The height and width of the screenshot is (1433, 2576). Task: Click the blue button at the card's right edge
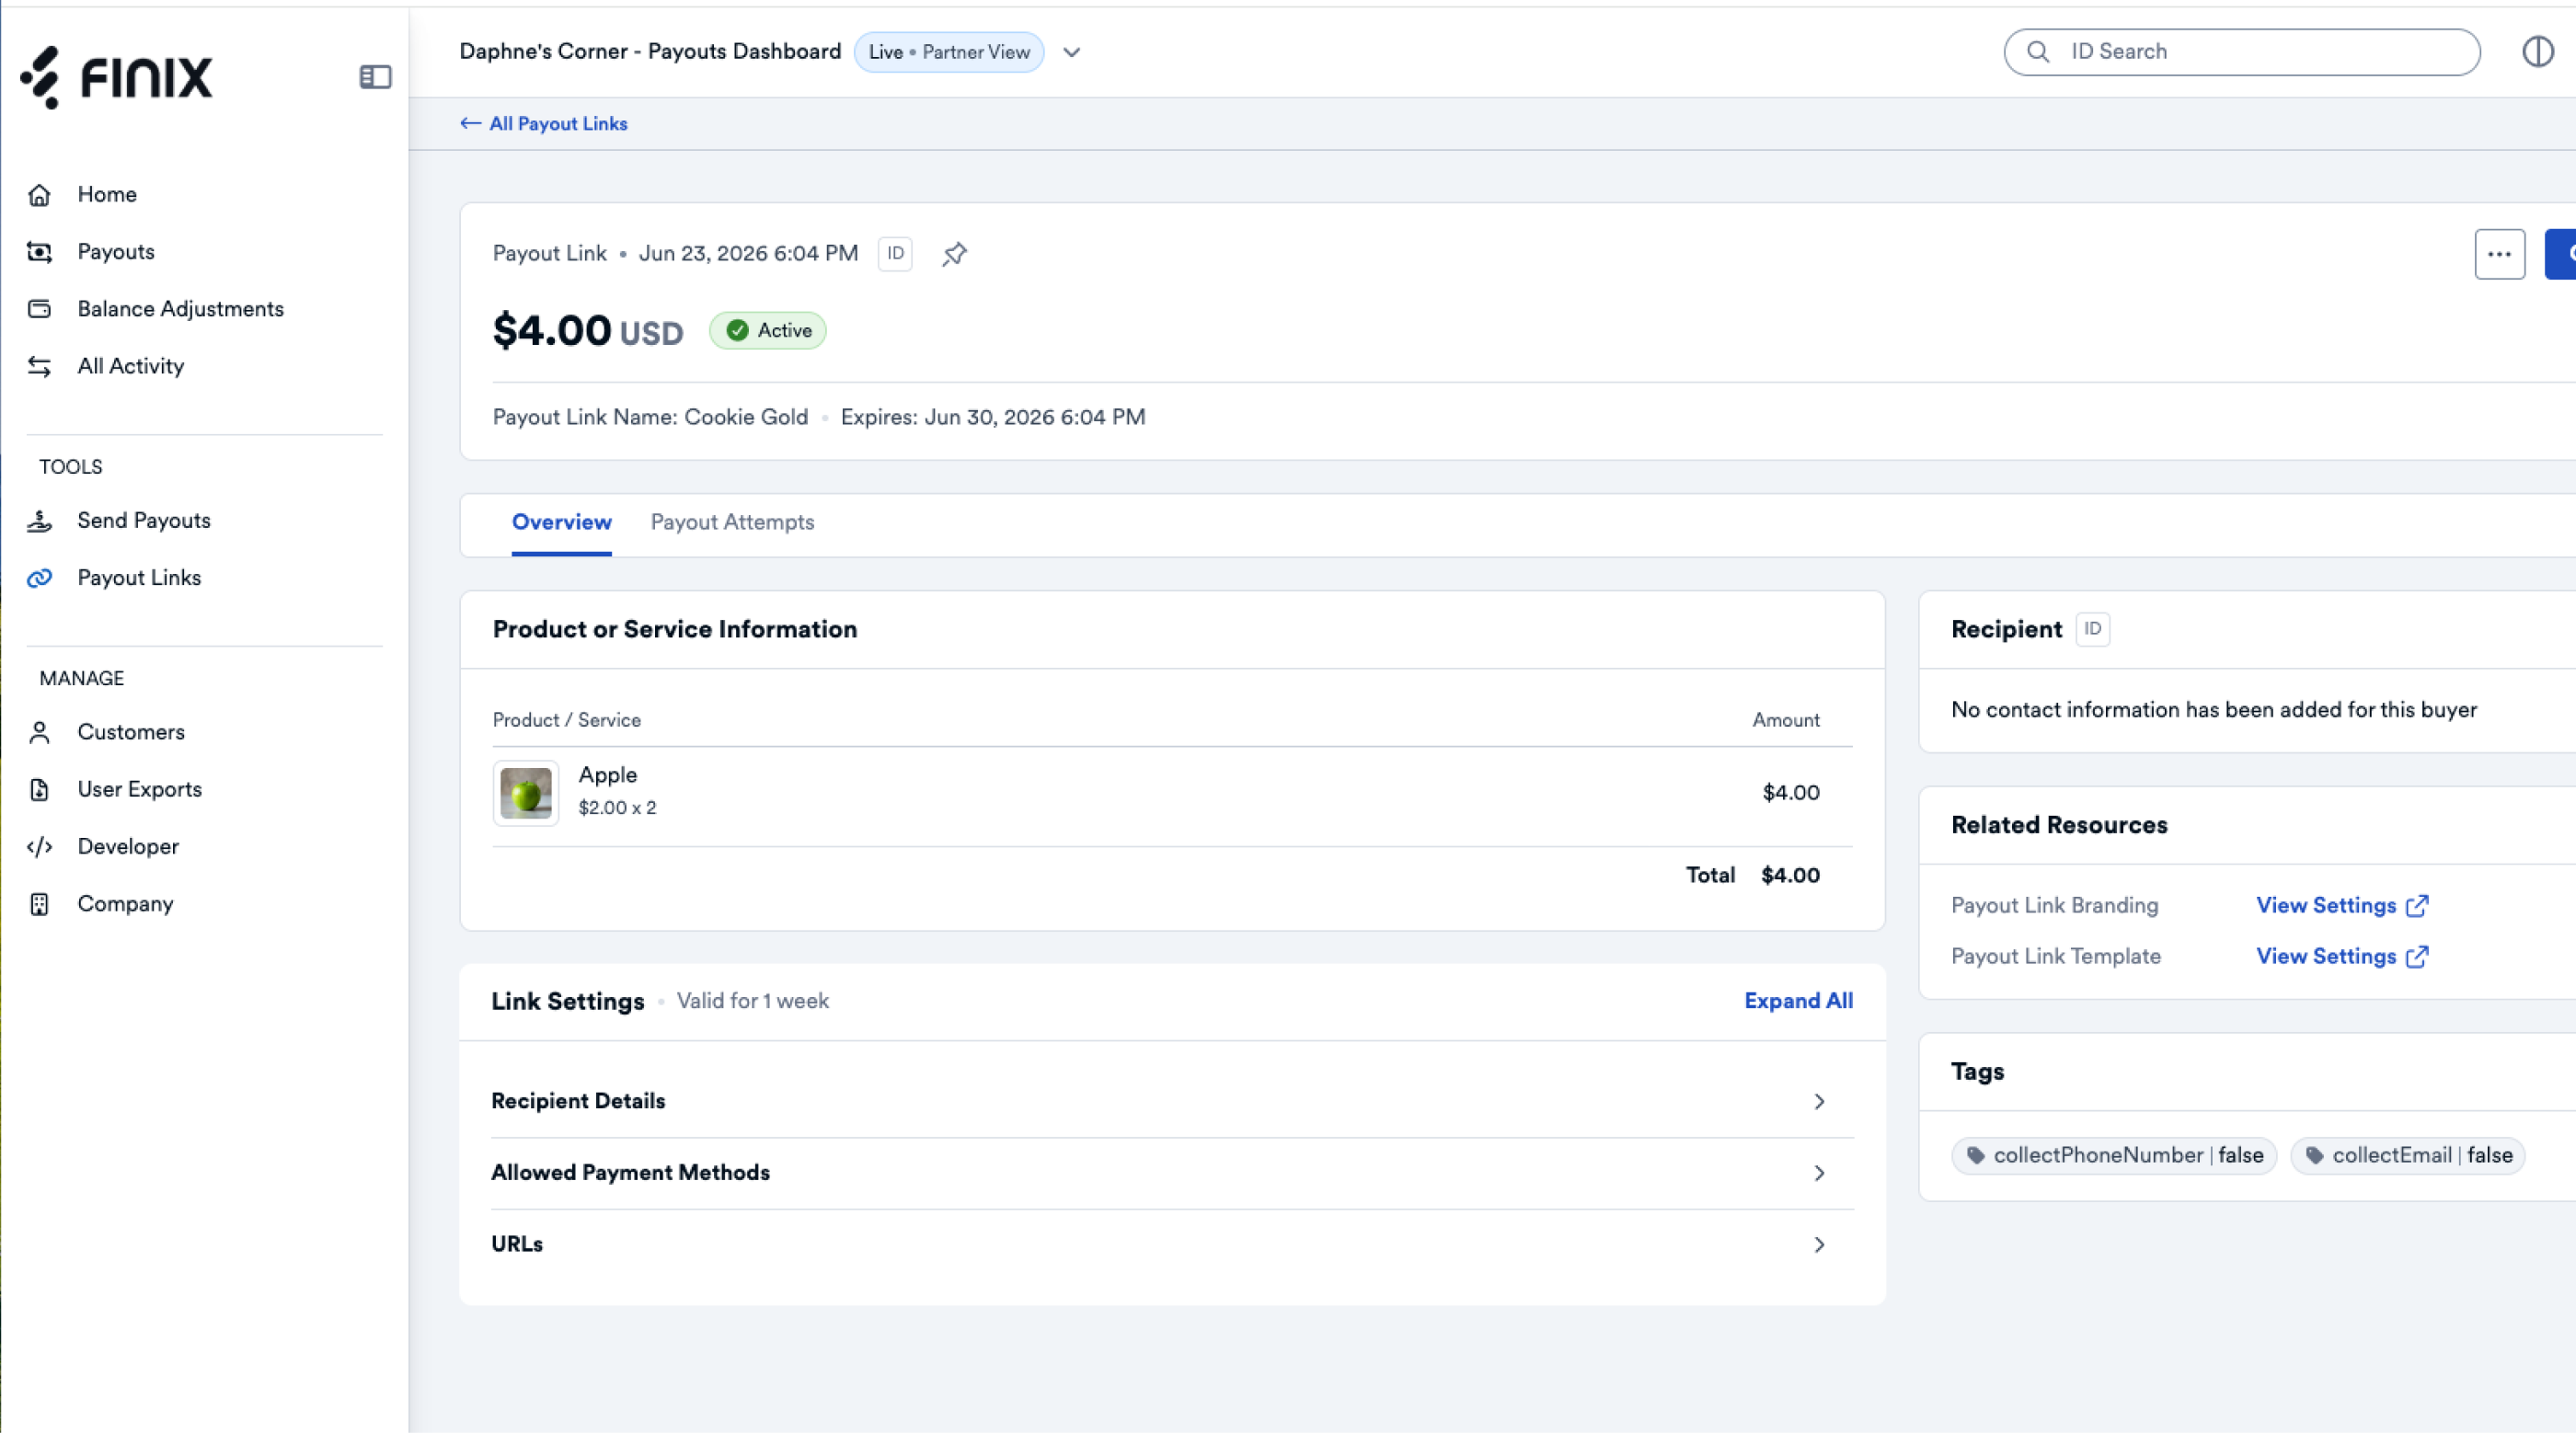(x=2560, y=254)
